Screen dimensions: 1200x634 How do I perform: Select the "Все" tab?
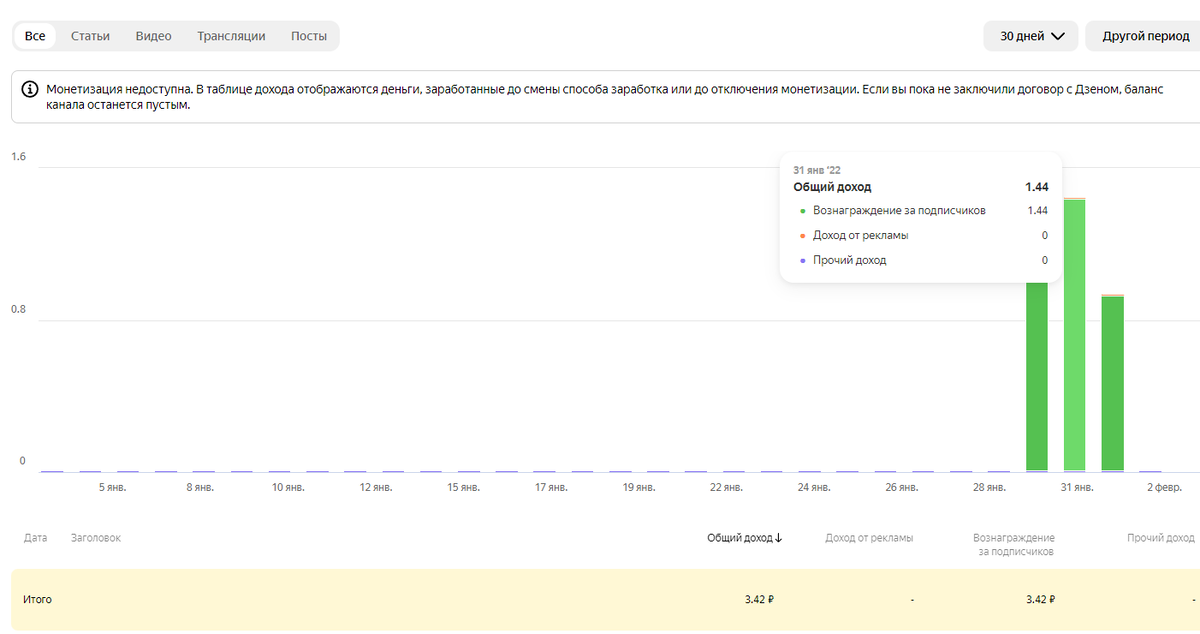pyautogui.click(x=35, y=36)
